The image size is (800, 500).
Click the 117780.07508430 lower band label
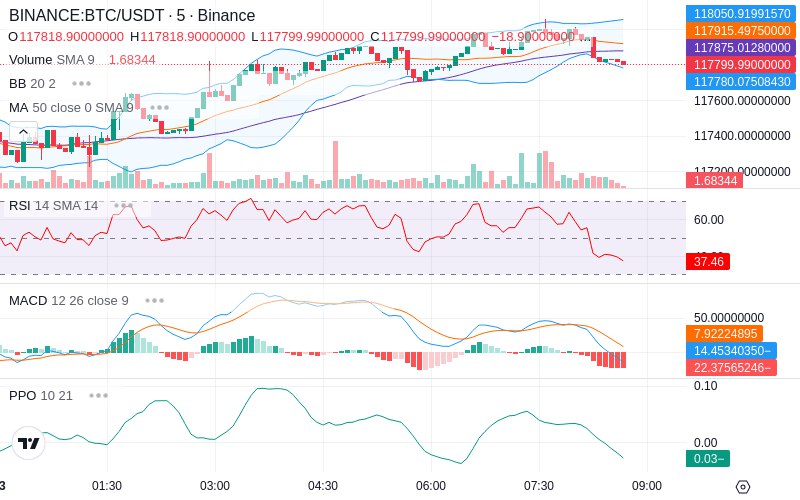click(x=741, y=81)
